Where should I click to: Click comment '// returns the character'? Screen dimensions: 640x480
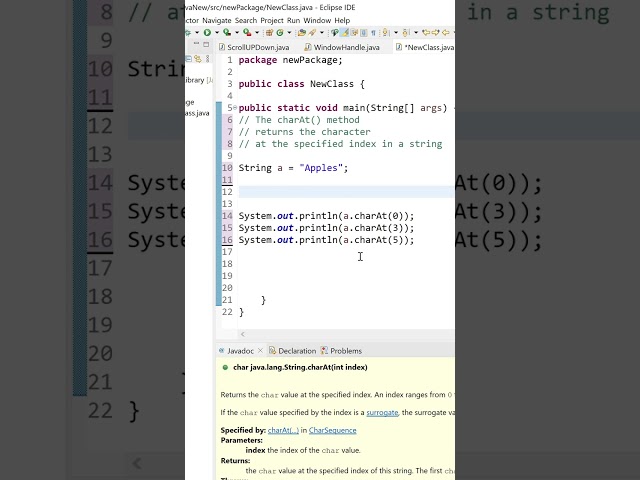point(304,132)
